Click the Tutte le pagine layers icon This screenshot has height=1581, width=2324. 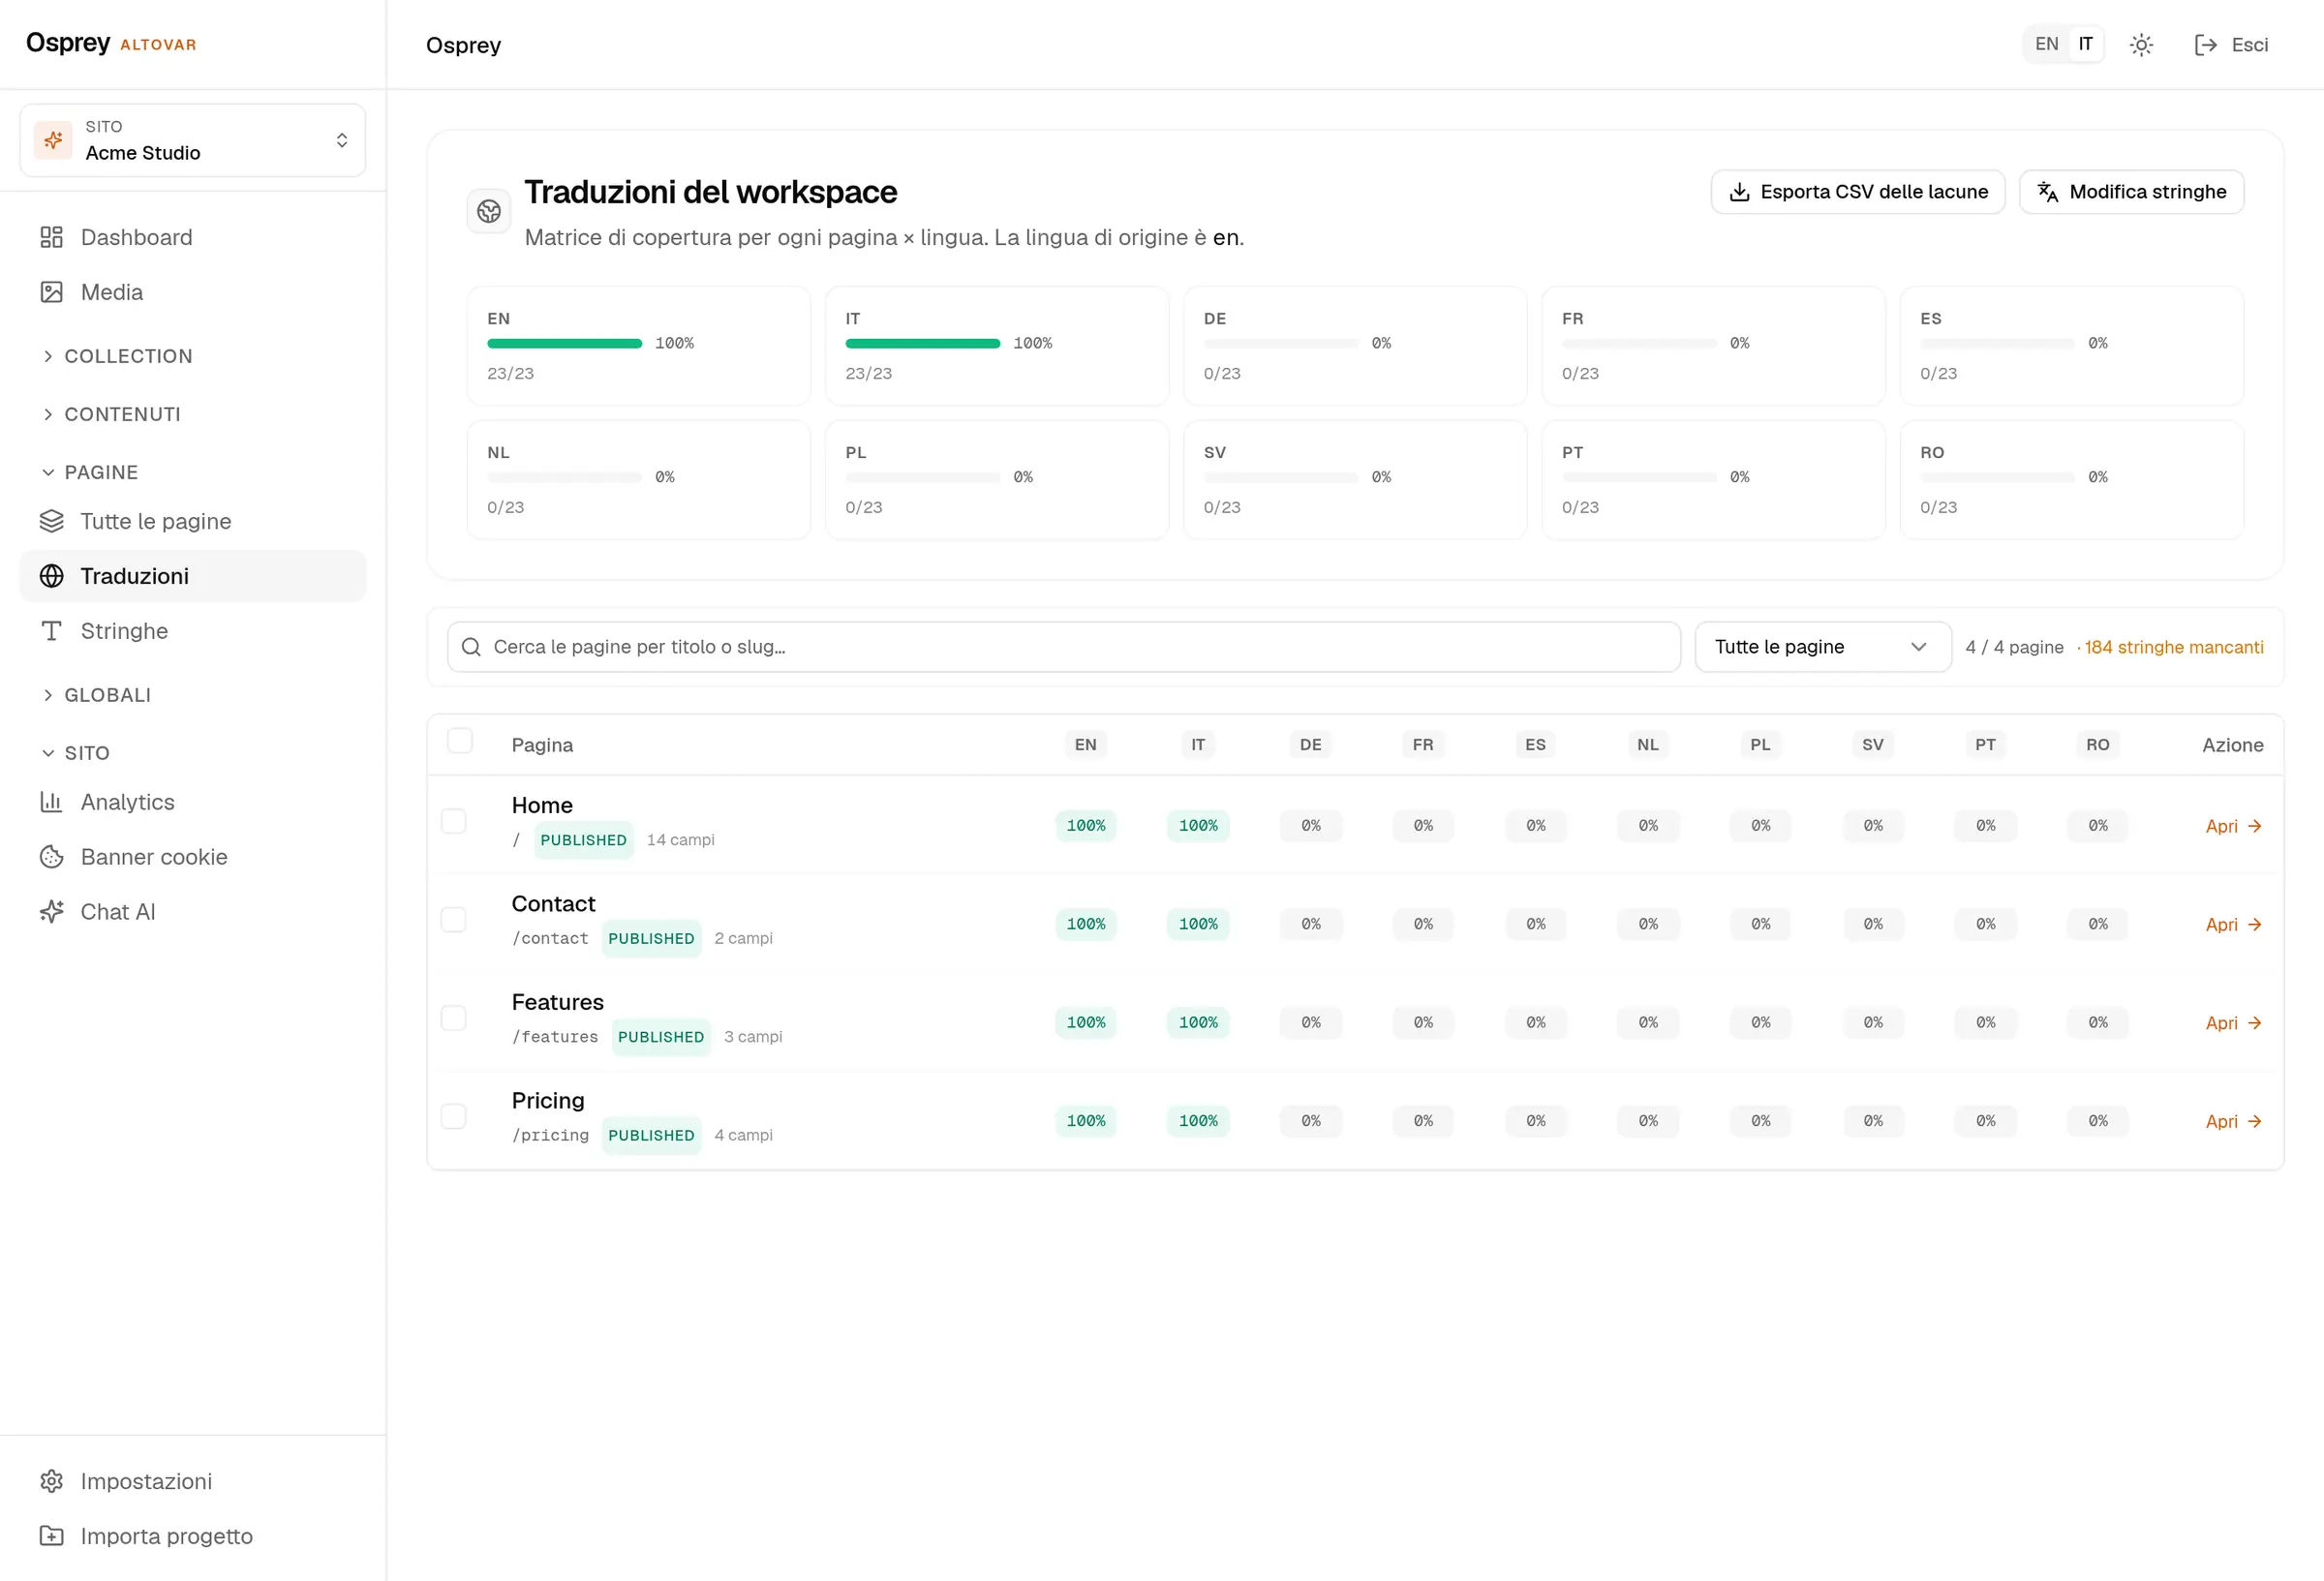coord(51,521)
